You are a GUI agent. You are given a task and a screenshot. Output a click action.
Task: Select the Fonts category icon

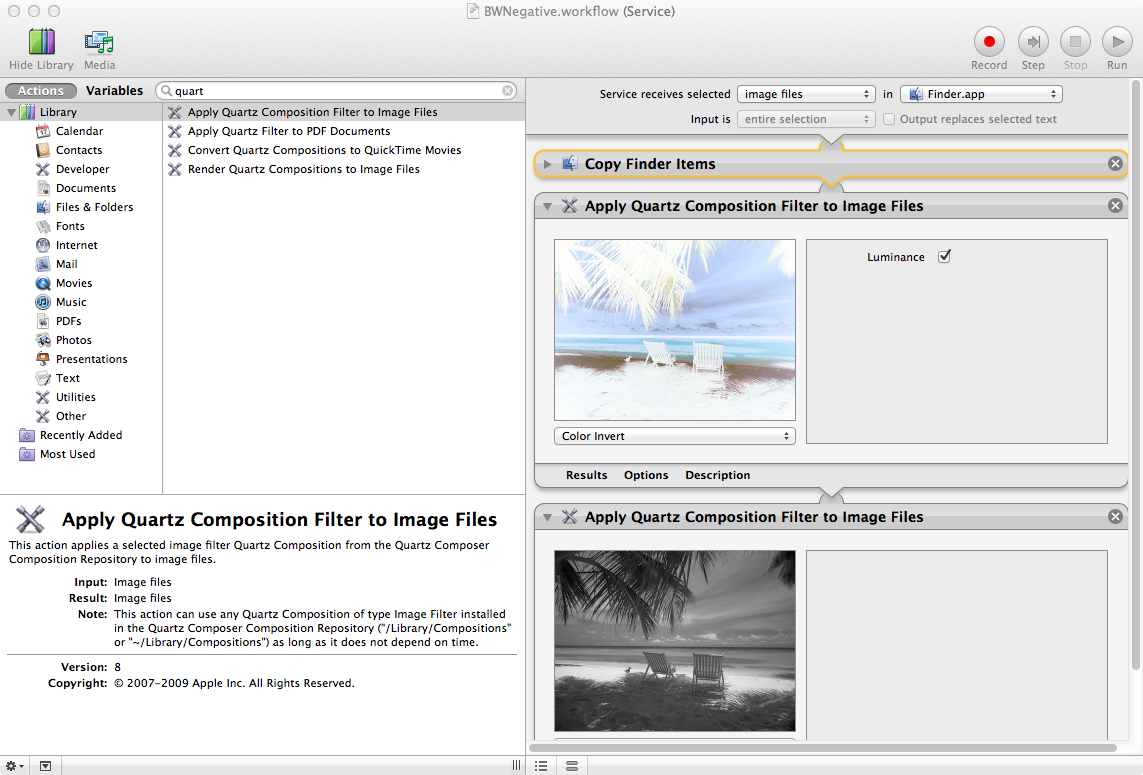coord(43,226)
